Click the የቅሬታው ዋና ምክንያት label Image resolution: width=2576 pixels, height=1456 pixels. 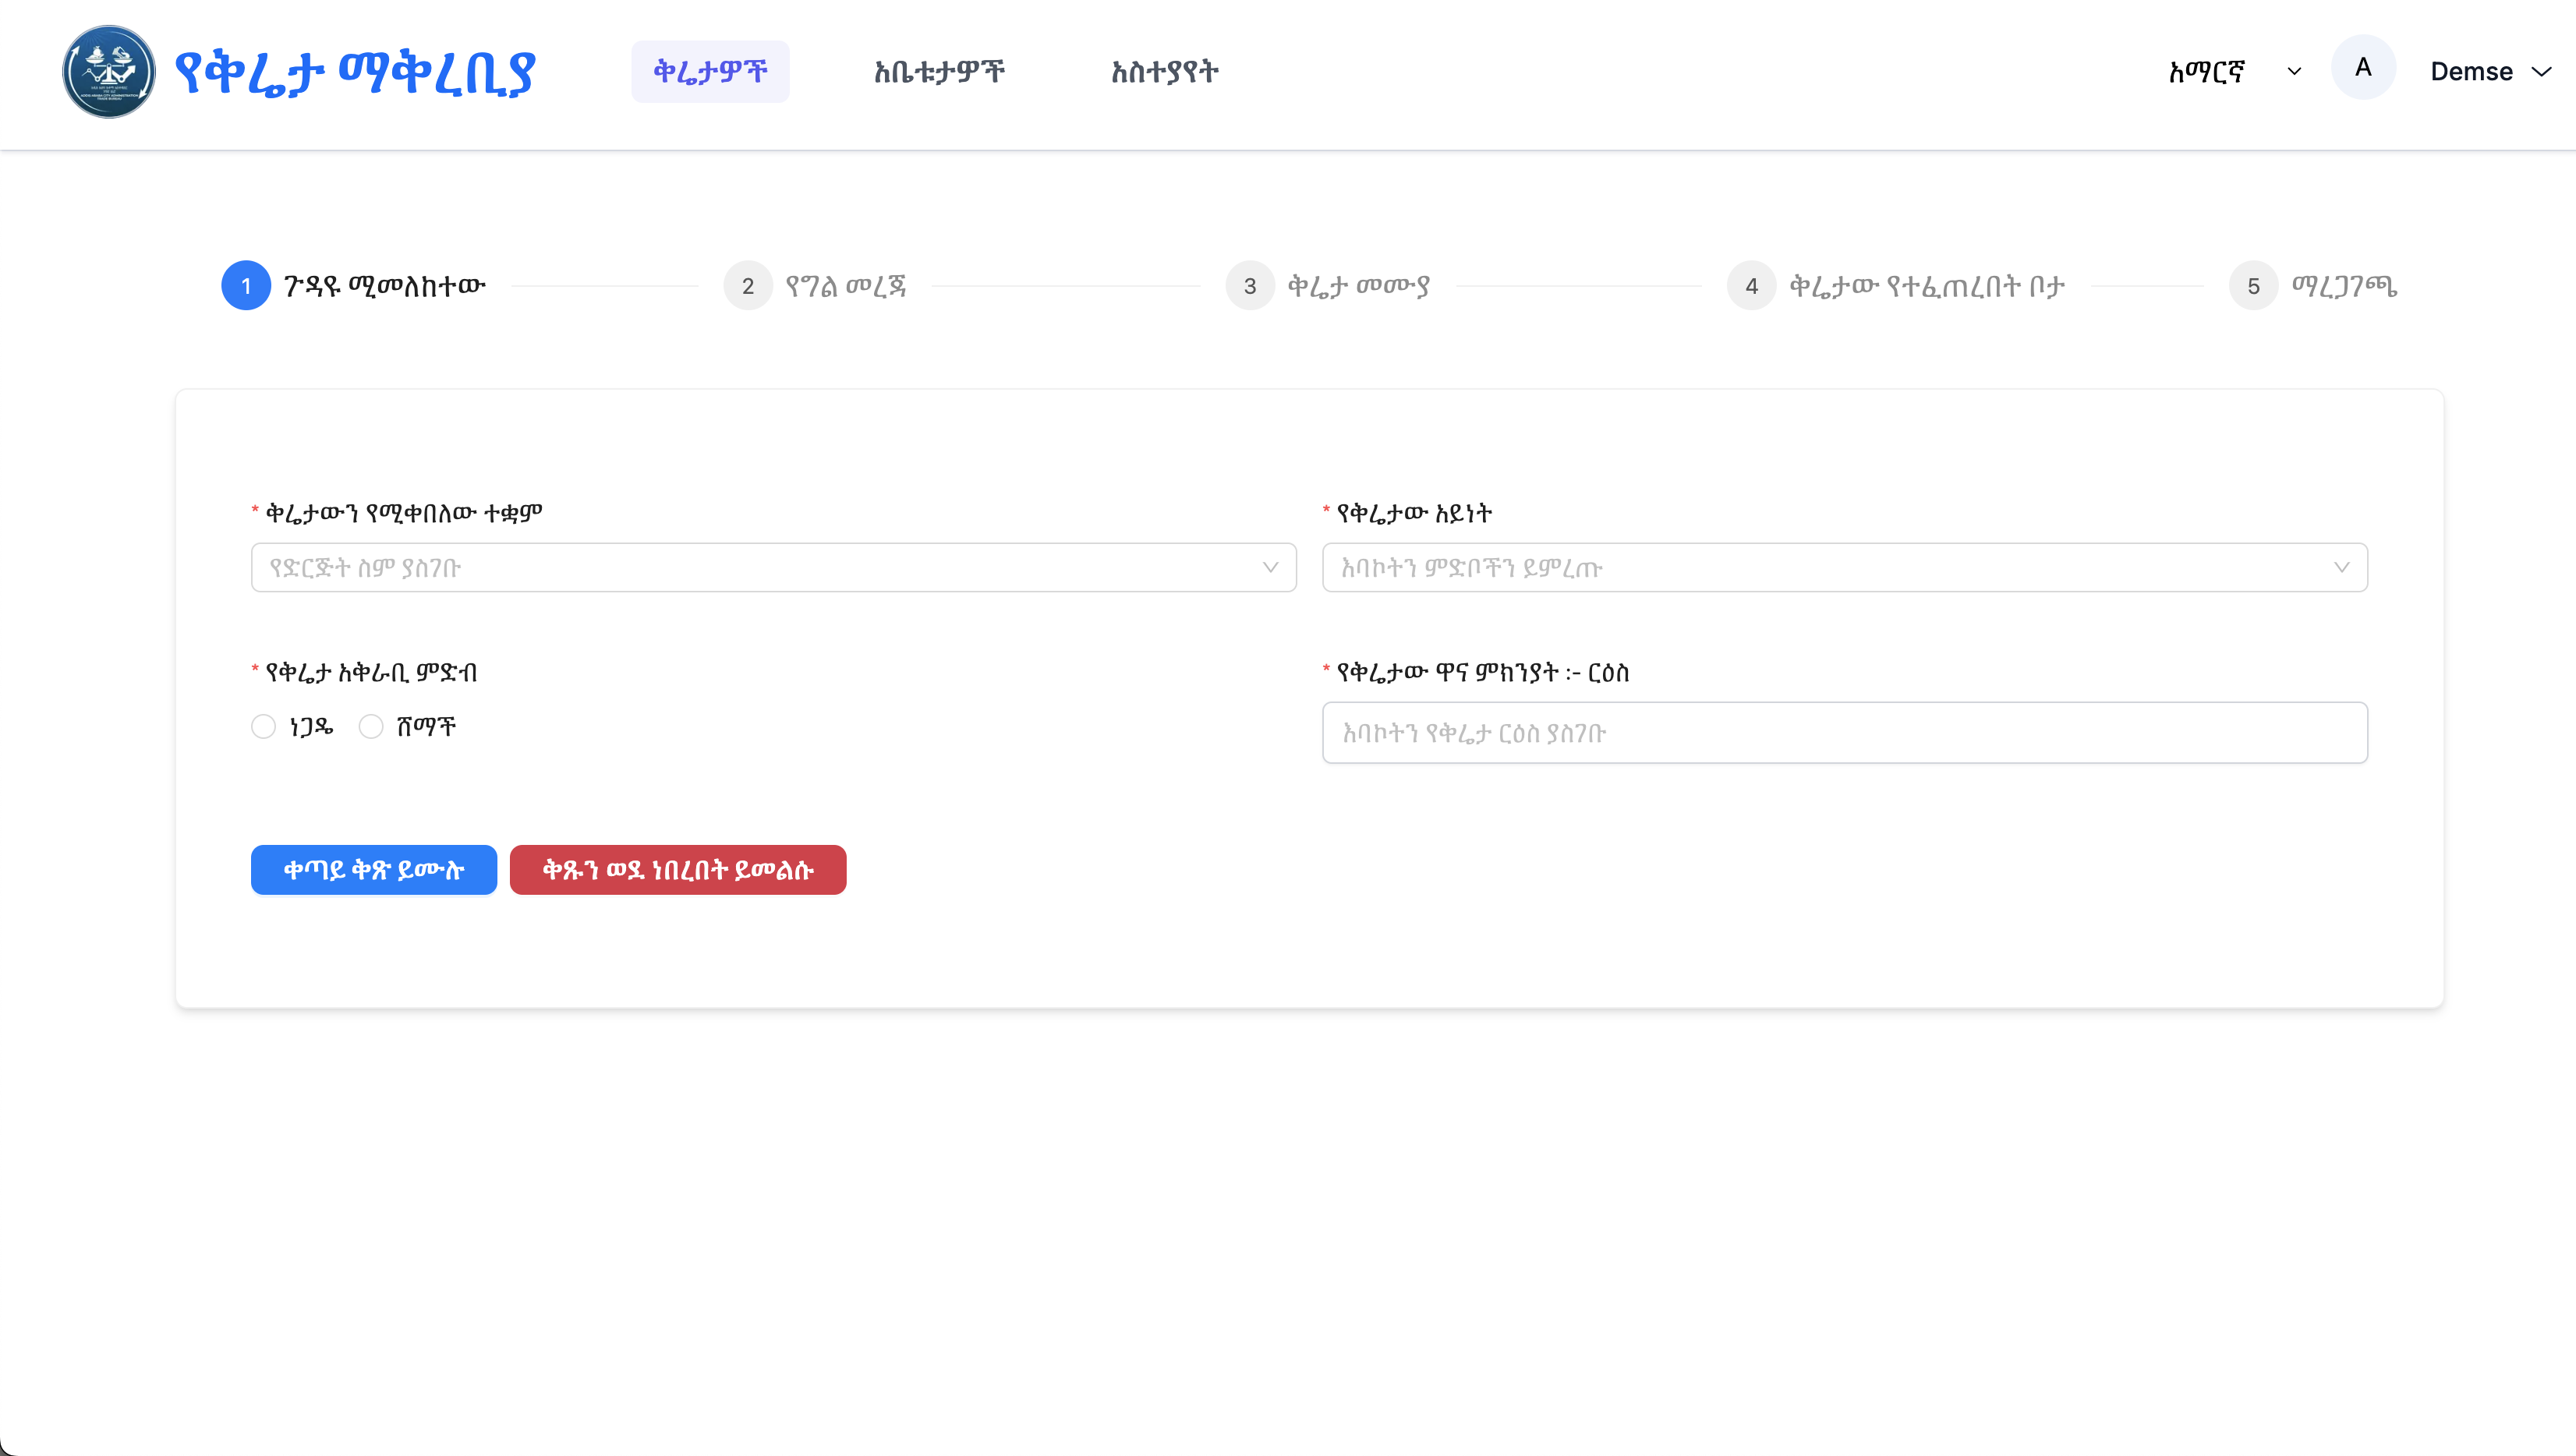[1483, 673]
